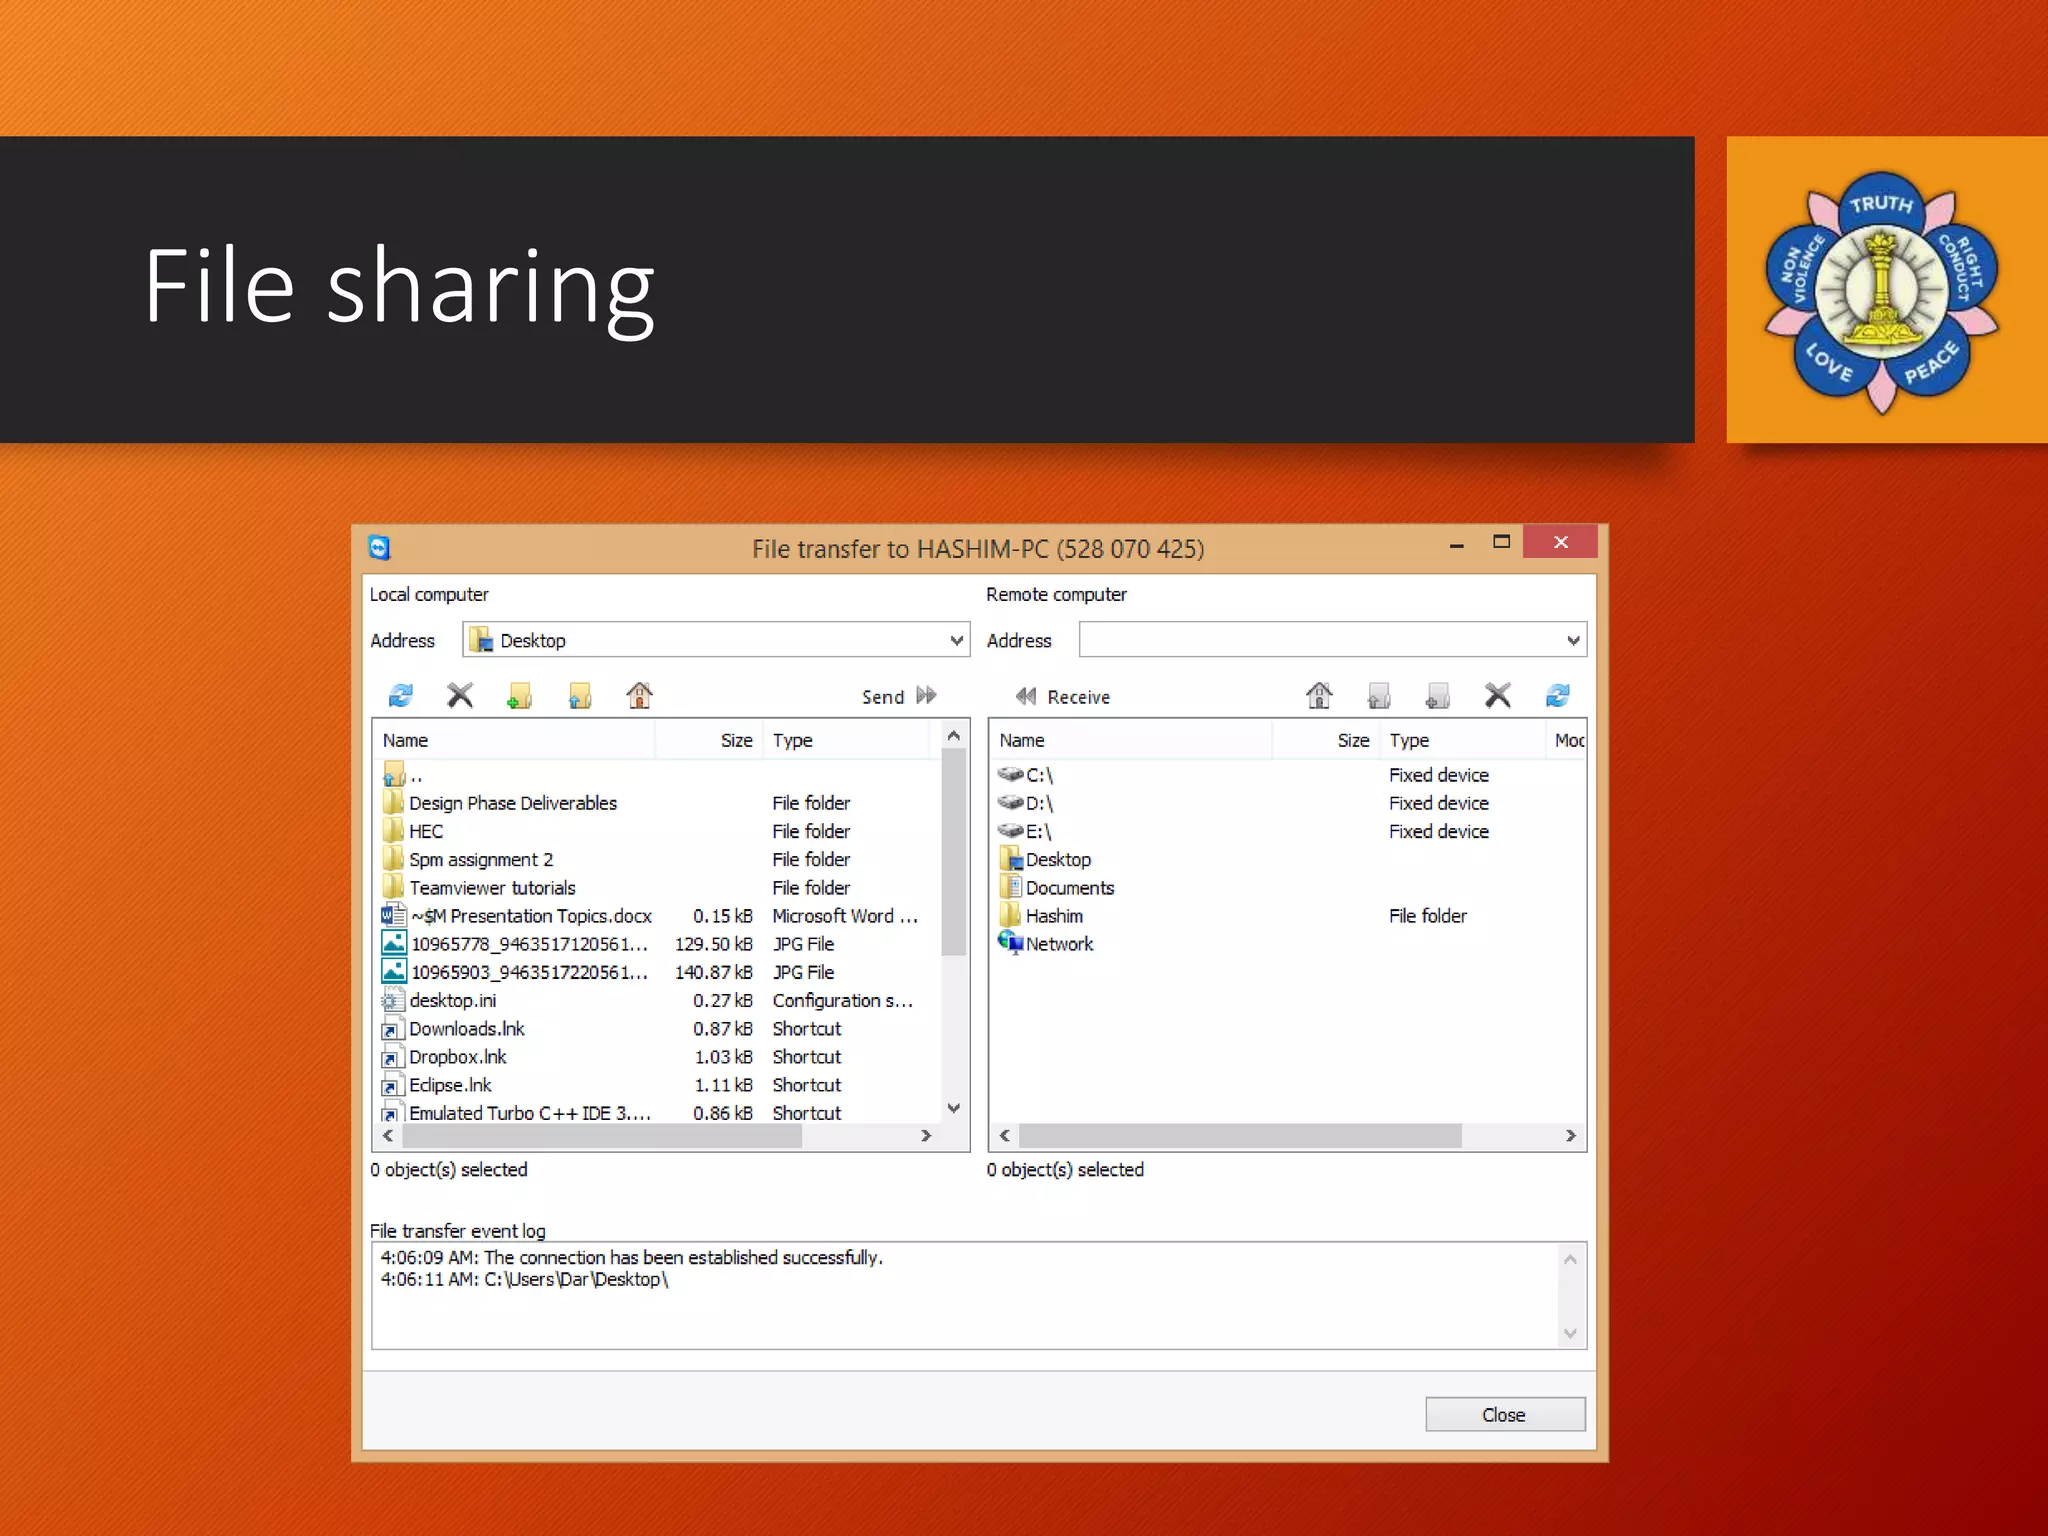Sort remote list by Size column
2048x1536 pixels.
1326,740
